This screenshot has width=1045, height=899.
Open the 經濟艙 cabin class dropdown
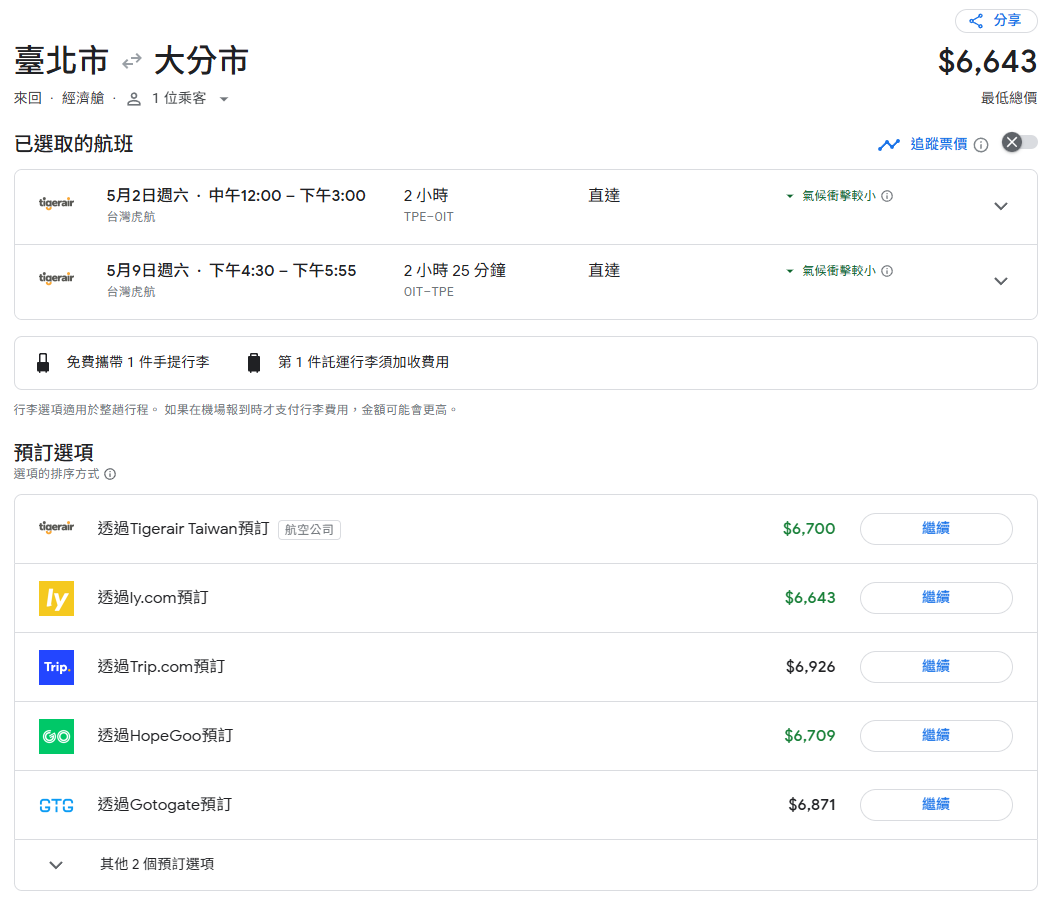[x=82, y=98]
